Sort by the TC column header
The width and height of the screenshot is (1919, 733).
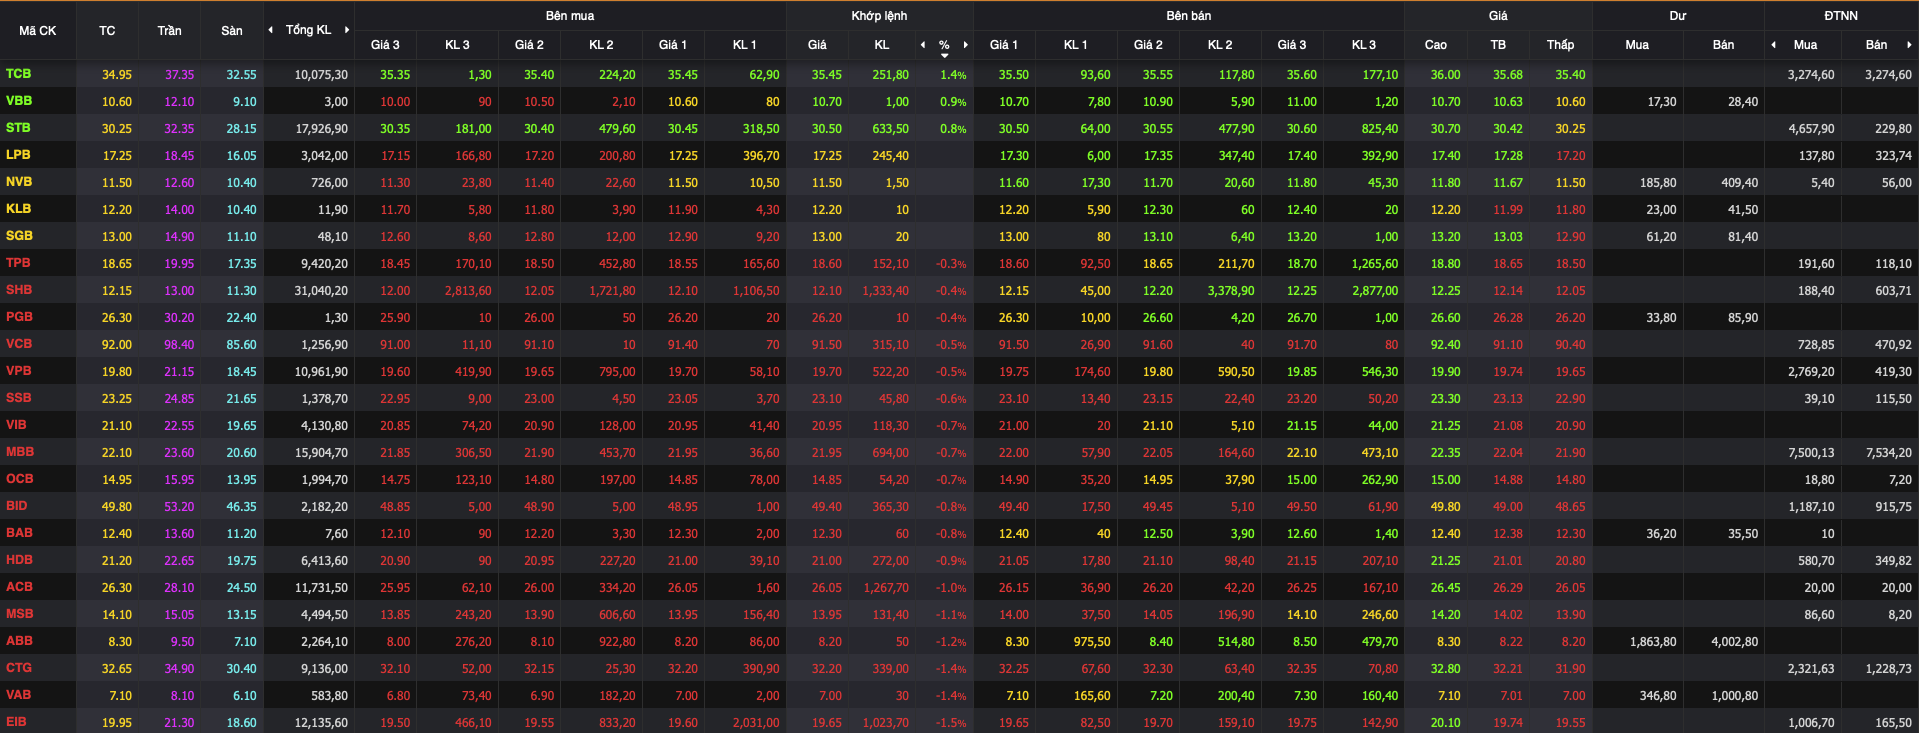pyautogui.click(x=107, y=31)
